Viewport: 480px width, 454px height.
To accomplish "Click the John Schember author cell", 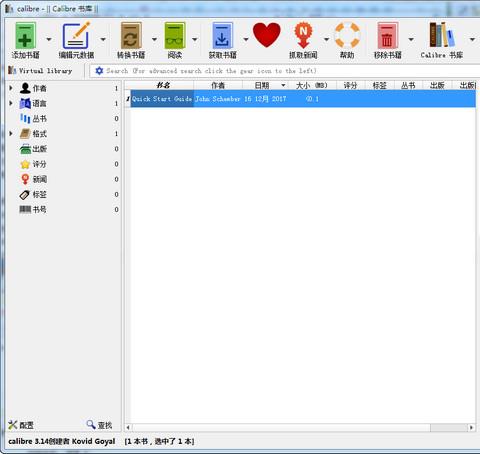I will [x=218, y=99].
